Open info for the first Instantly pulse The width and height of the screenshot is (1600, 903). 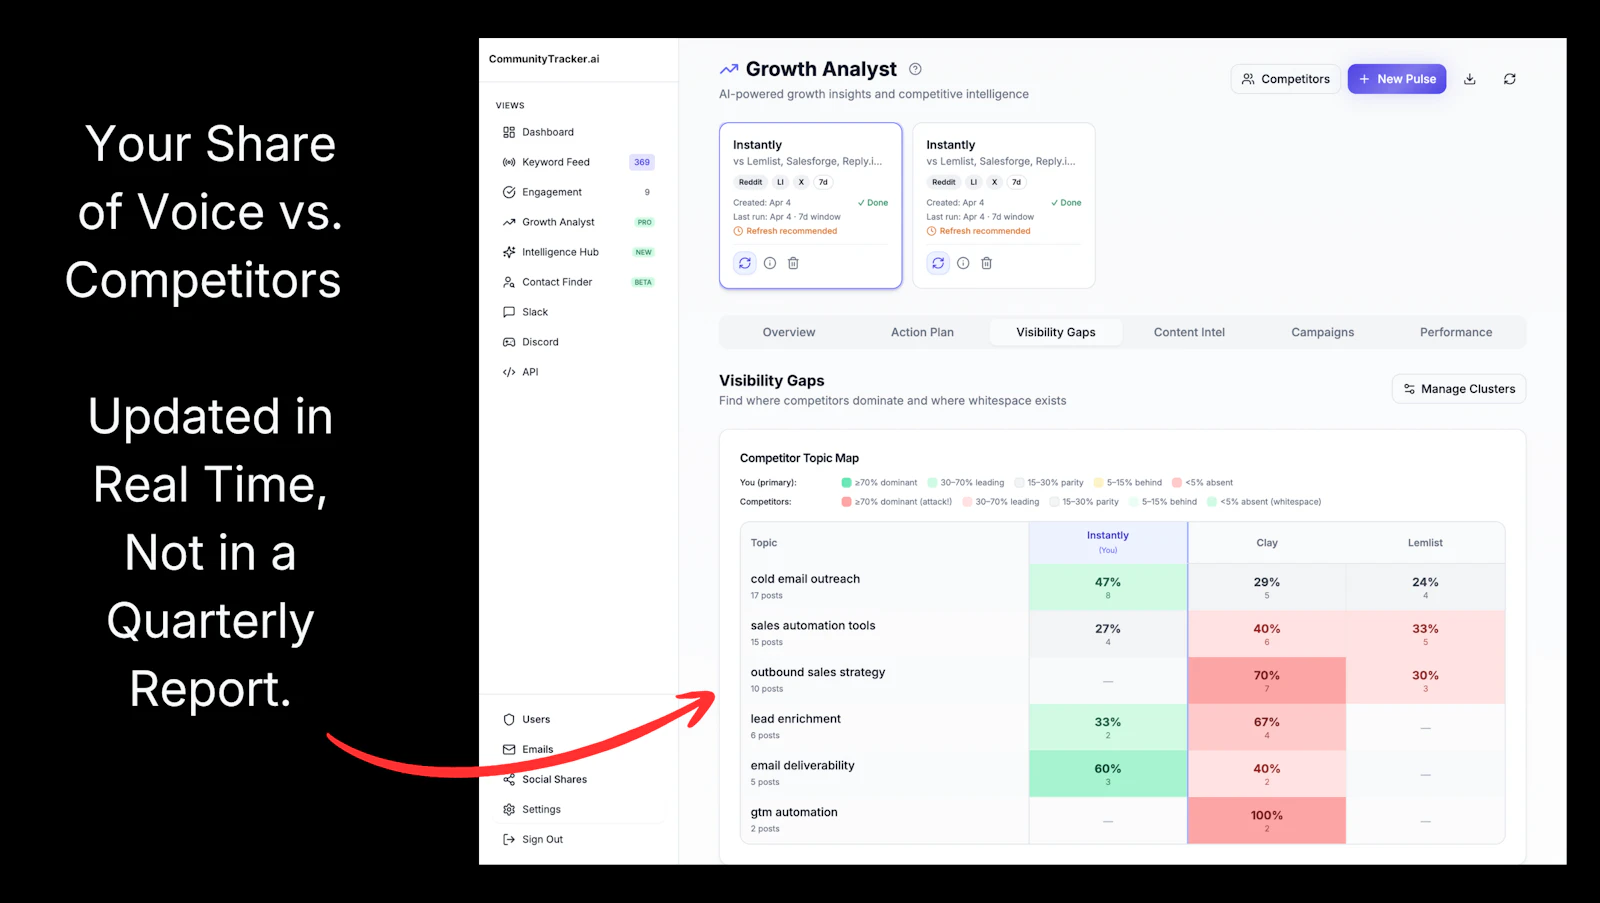pyautogui.click(x=768, y=262)
